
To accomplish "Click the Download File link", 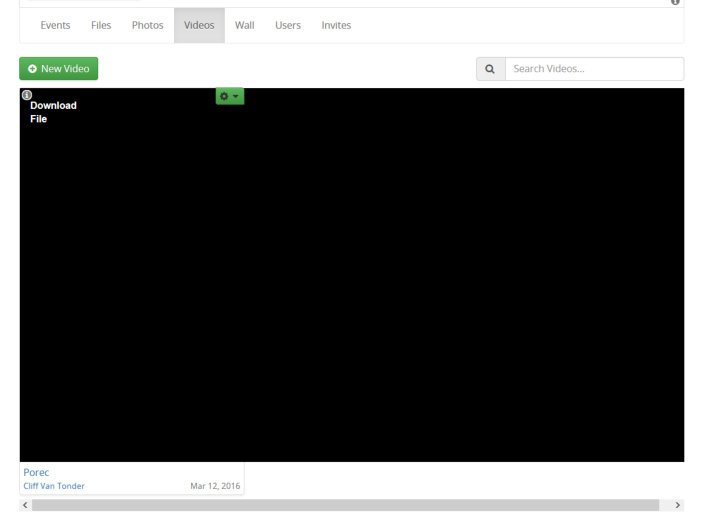I will coord(53,112).
